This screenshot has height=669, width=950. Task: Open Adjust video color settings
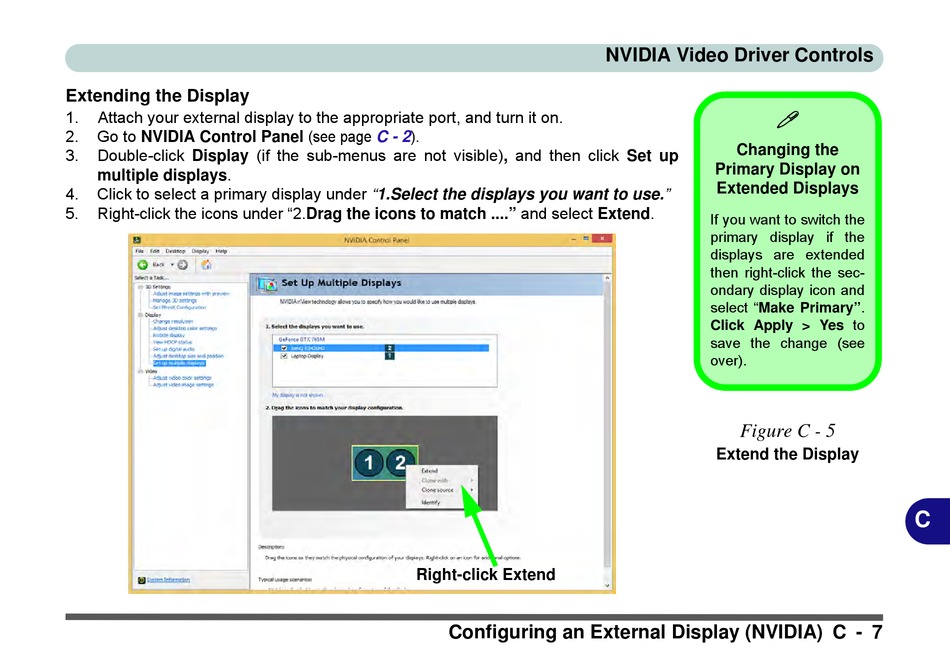[182, 378]
